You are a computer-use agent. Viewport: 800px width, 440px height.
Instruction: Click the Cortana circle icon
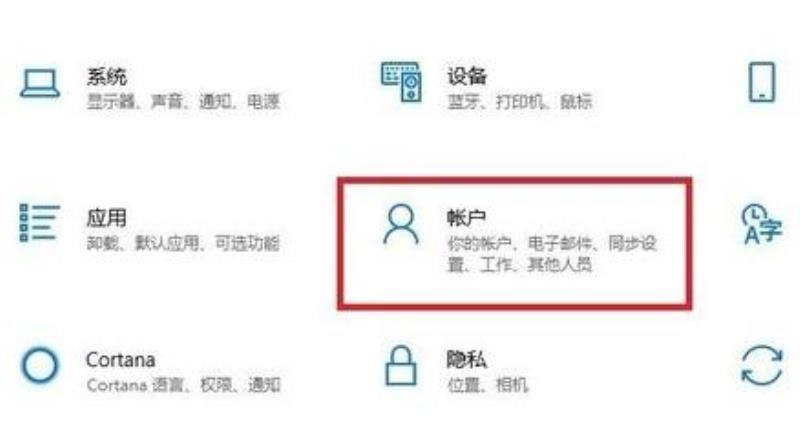coord(39,365)
